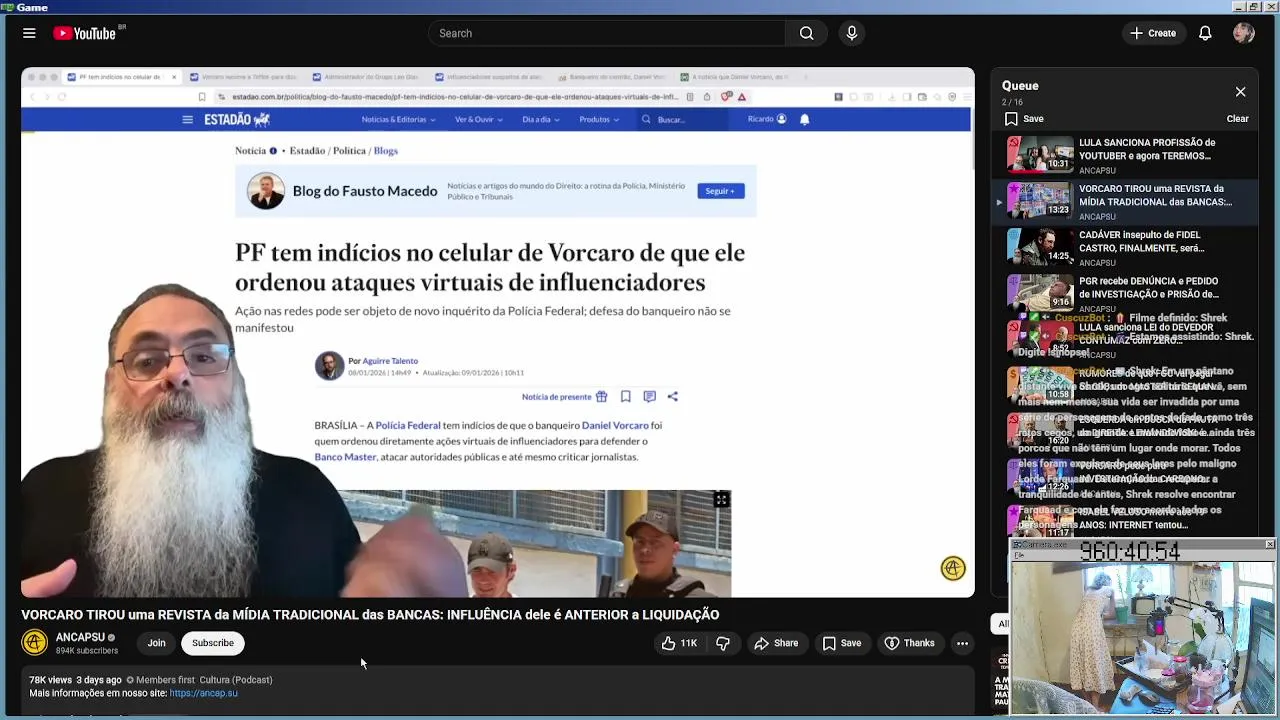Start voice search with the microphone icon

[x=852, y=33]
